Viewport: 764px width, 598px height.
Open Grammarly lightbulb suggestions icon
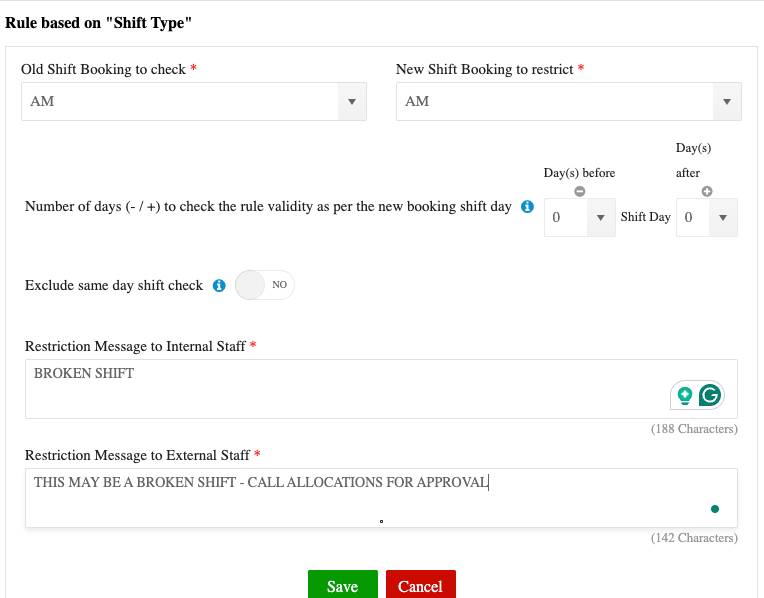click(x=685, y=395)
